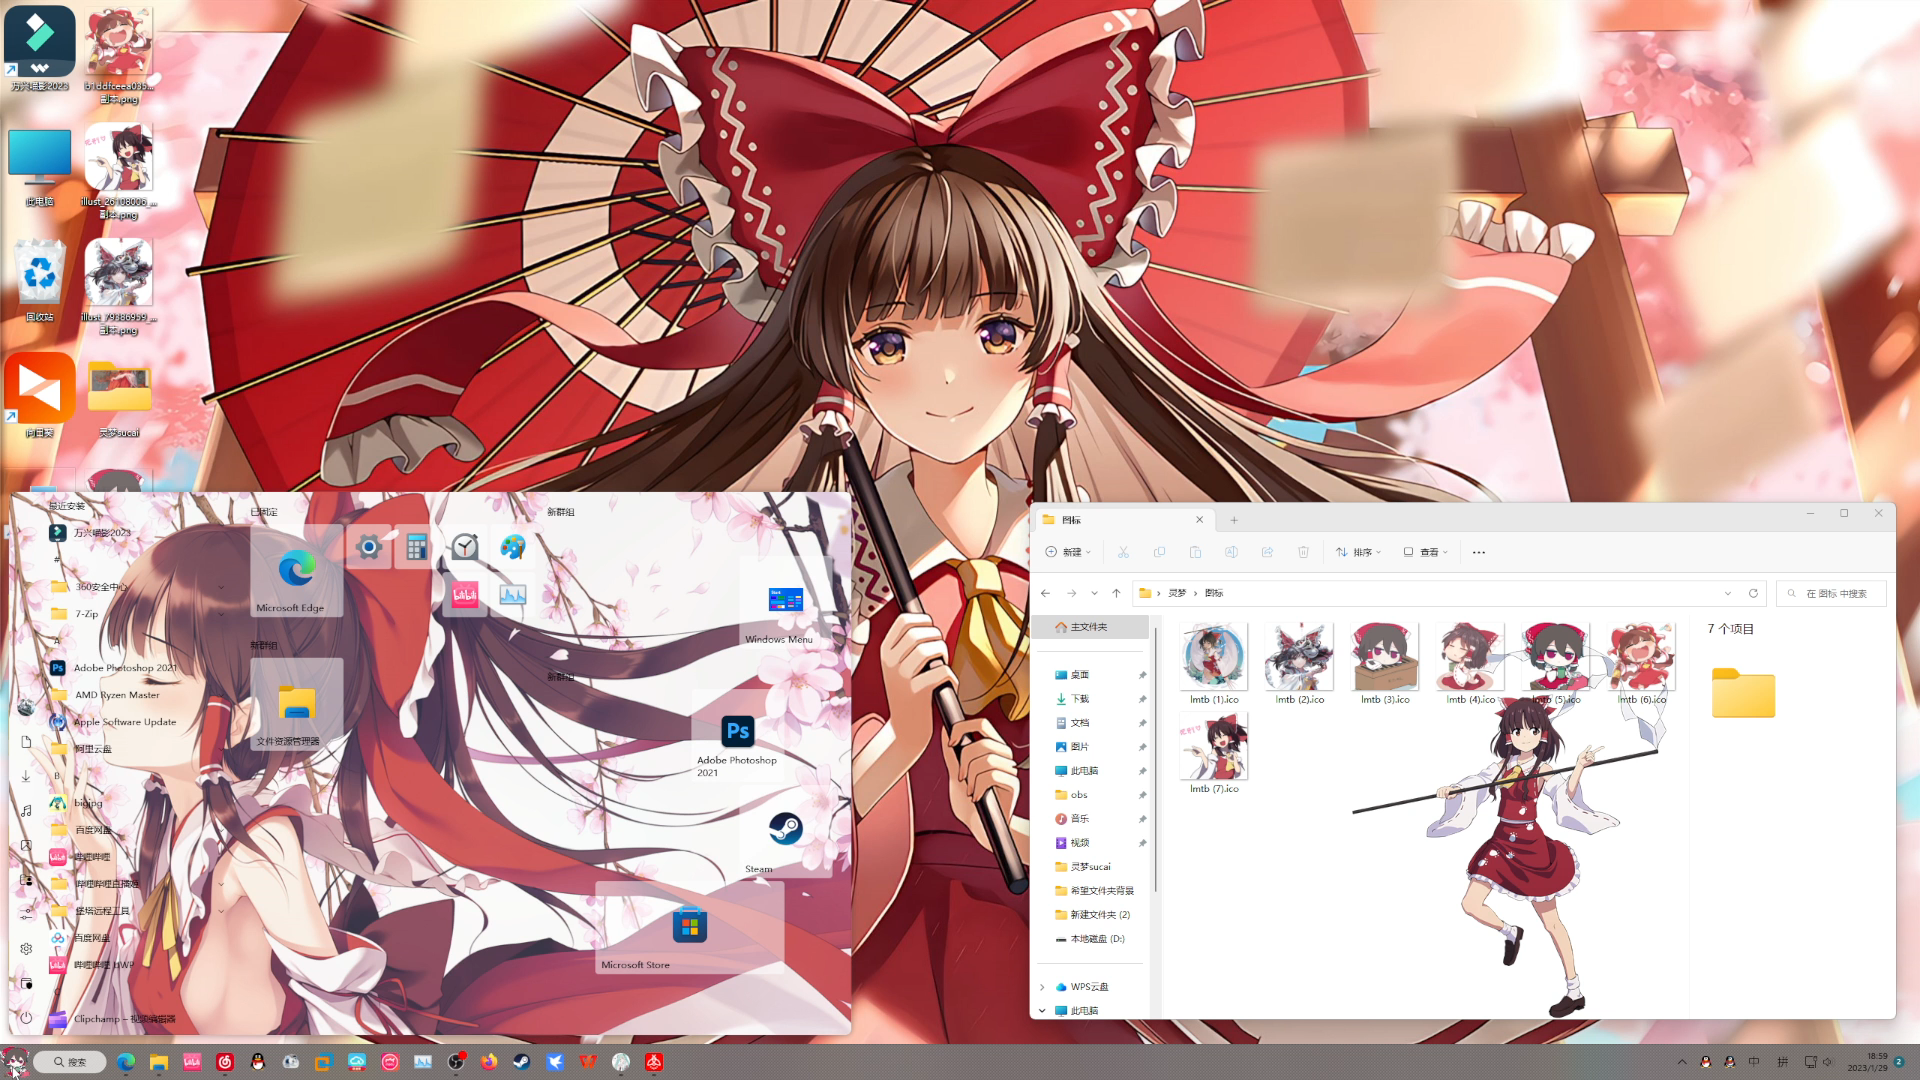Open Calculator tile in start menu
This screenshot has width=1920, height=1080.
417,547
